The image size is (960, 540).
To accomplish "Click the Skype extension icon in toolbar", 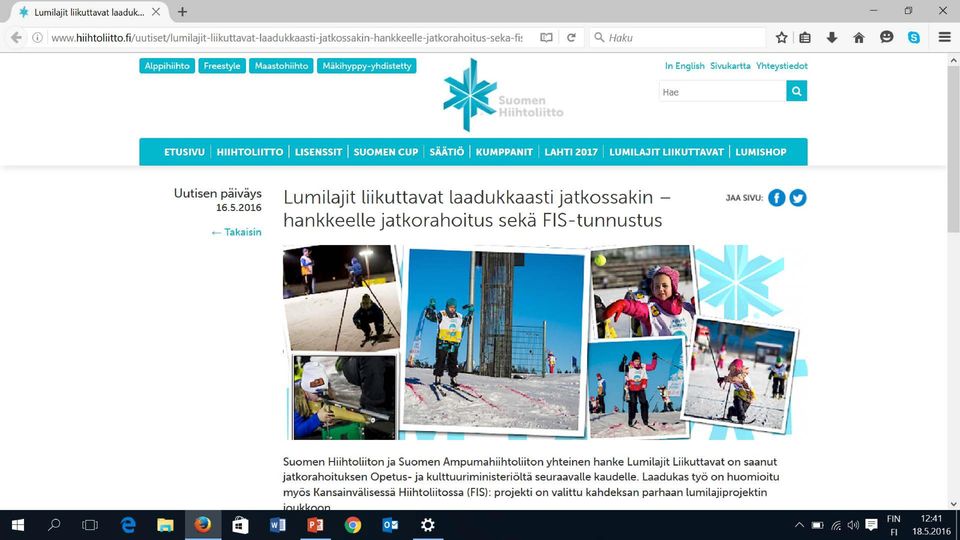I will [913, 37].
